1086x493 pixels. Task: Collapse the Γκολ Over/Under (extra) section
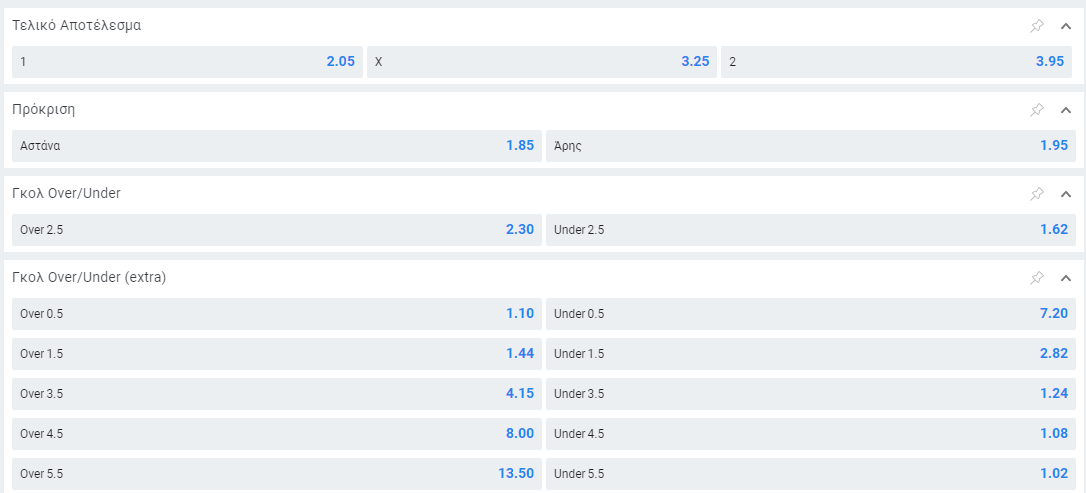(1065, 278)
